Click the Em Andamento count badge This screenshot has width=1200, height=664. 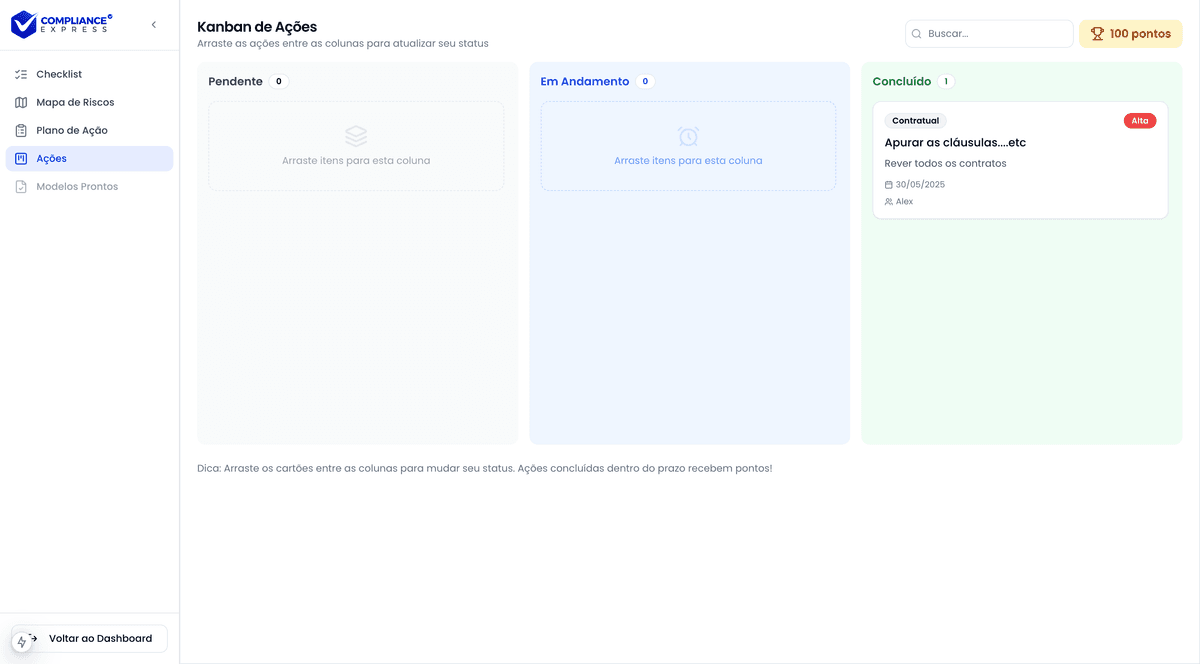(645, 81)
